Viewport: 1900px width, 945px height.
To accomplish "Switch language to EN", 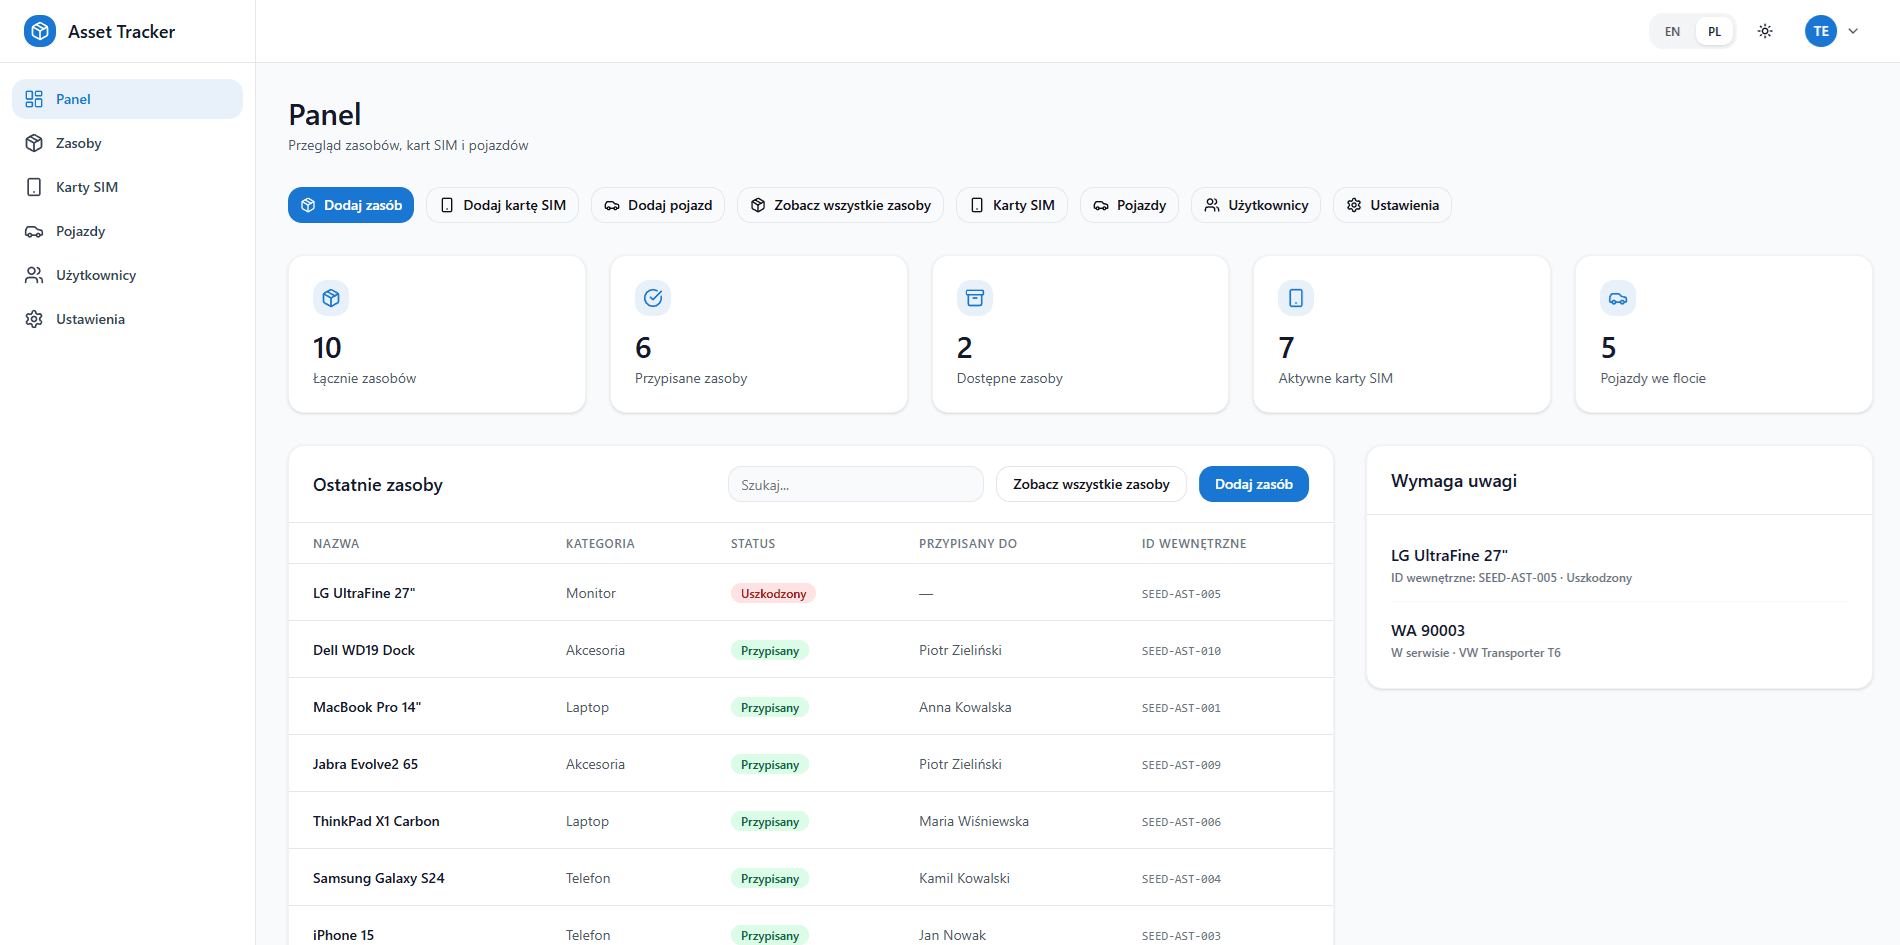I will click(x=1672, y=31).
